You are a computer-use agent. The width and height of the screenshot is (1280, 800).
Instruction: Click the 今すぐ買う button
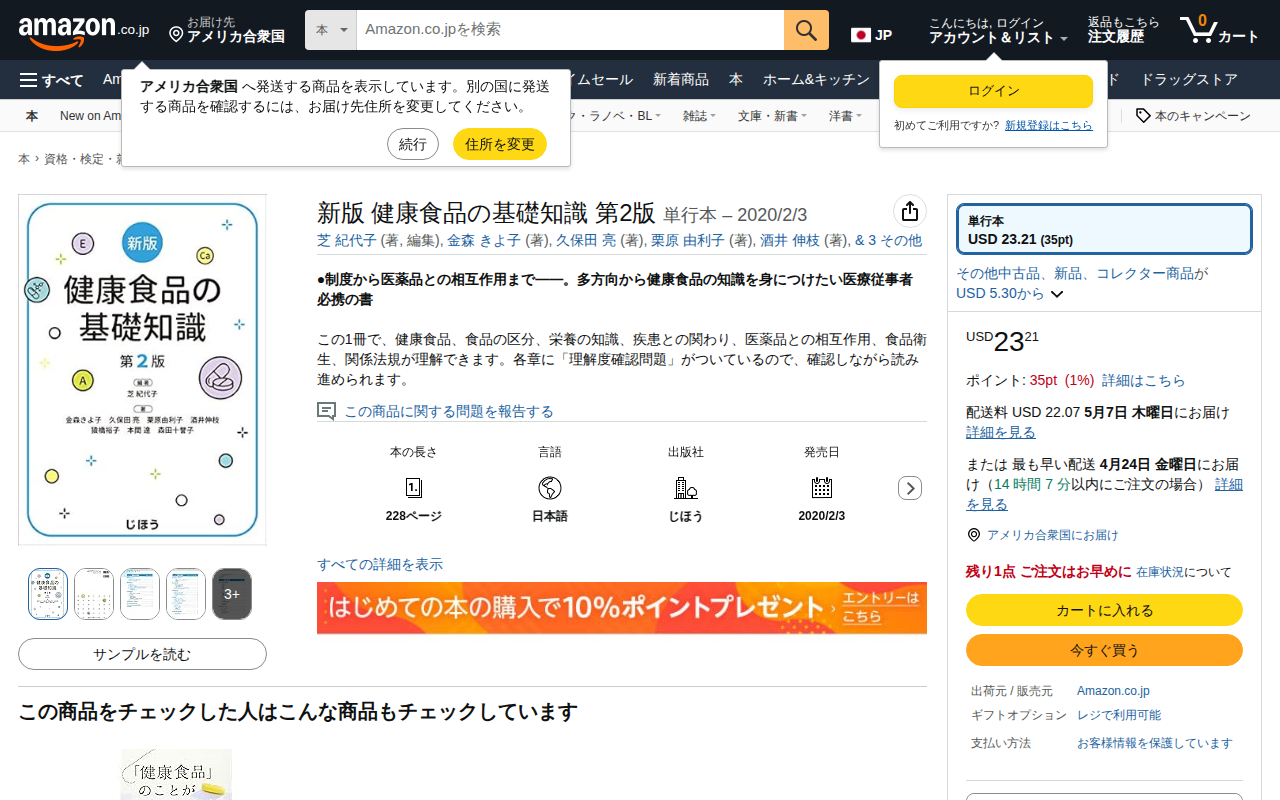(1104, 650)
